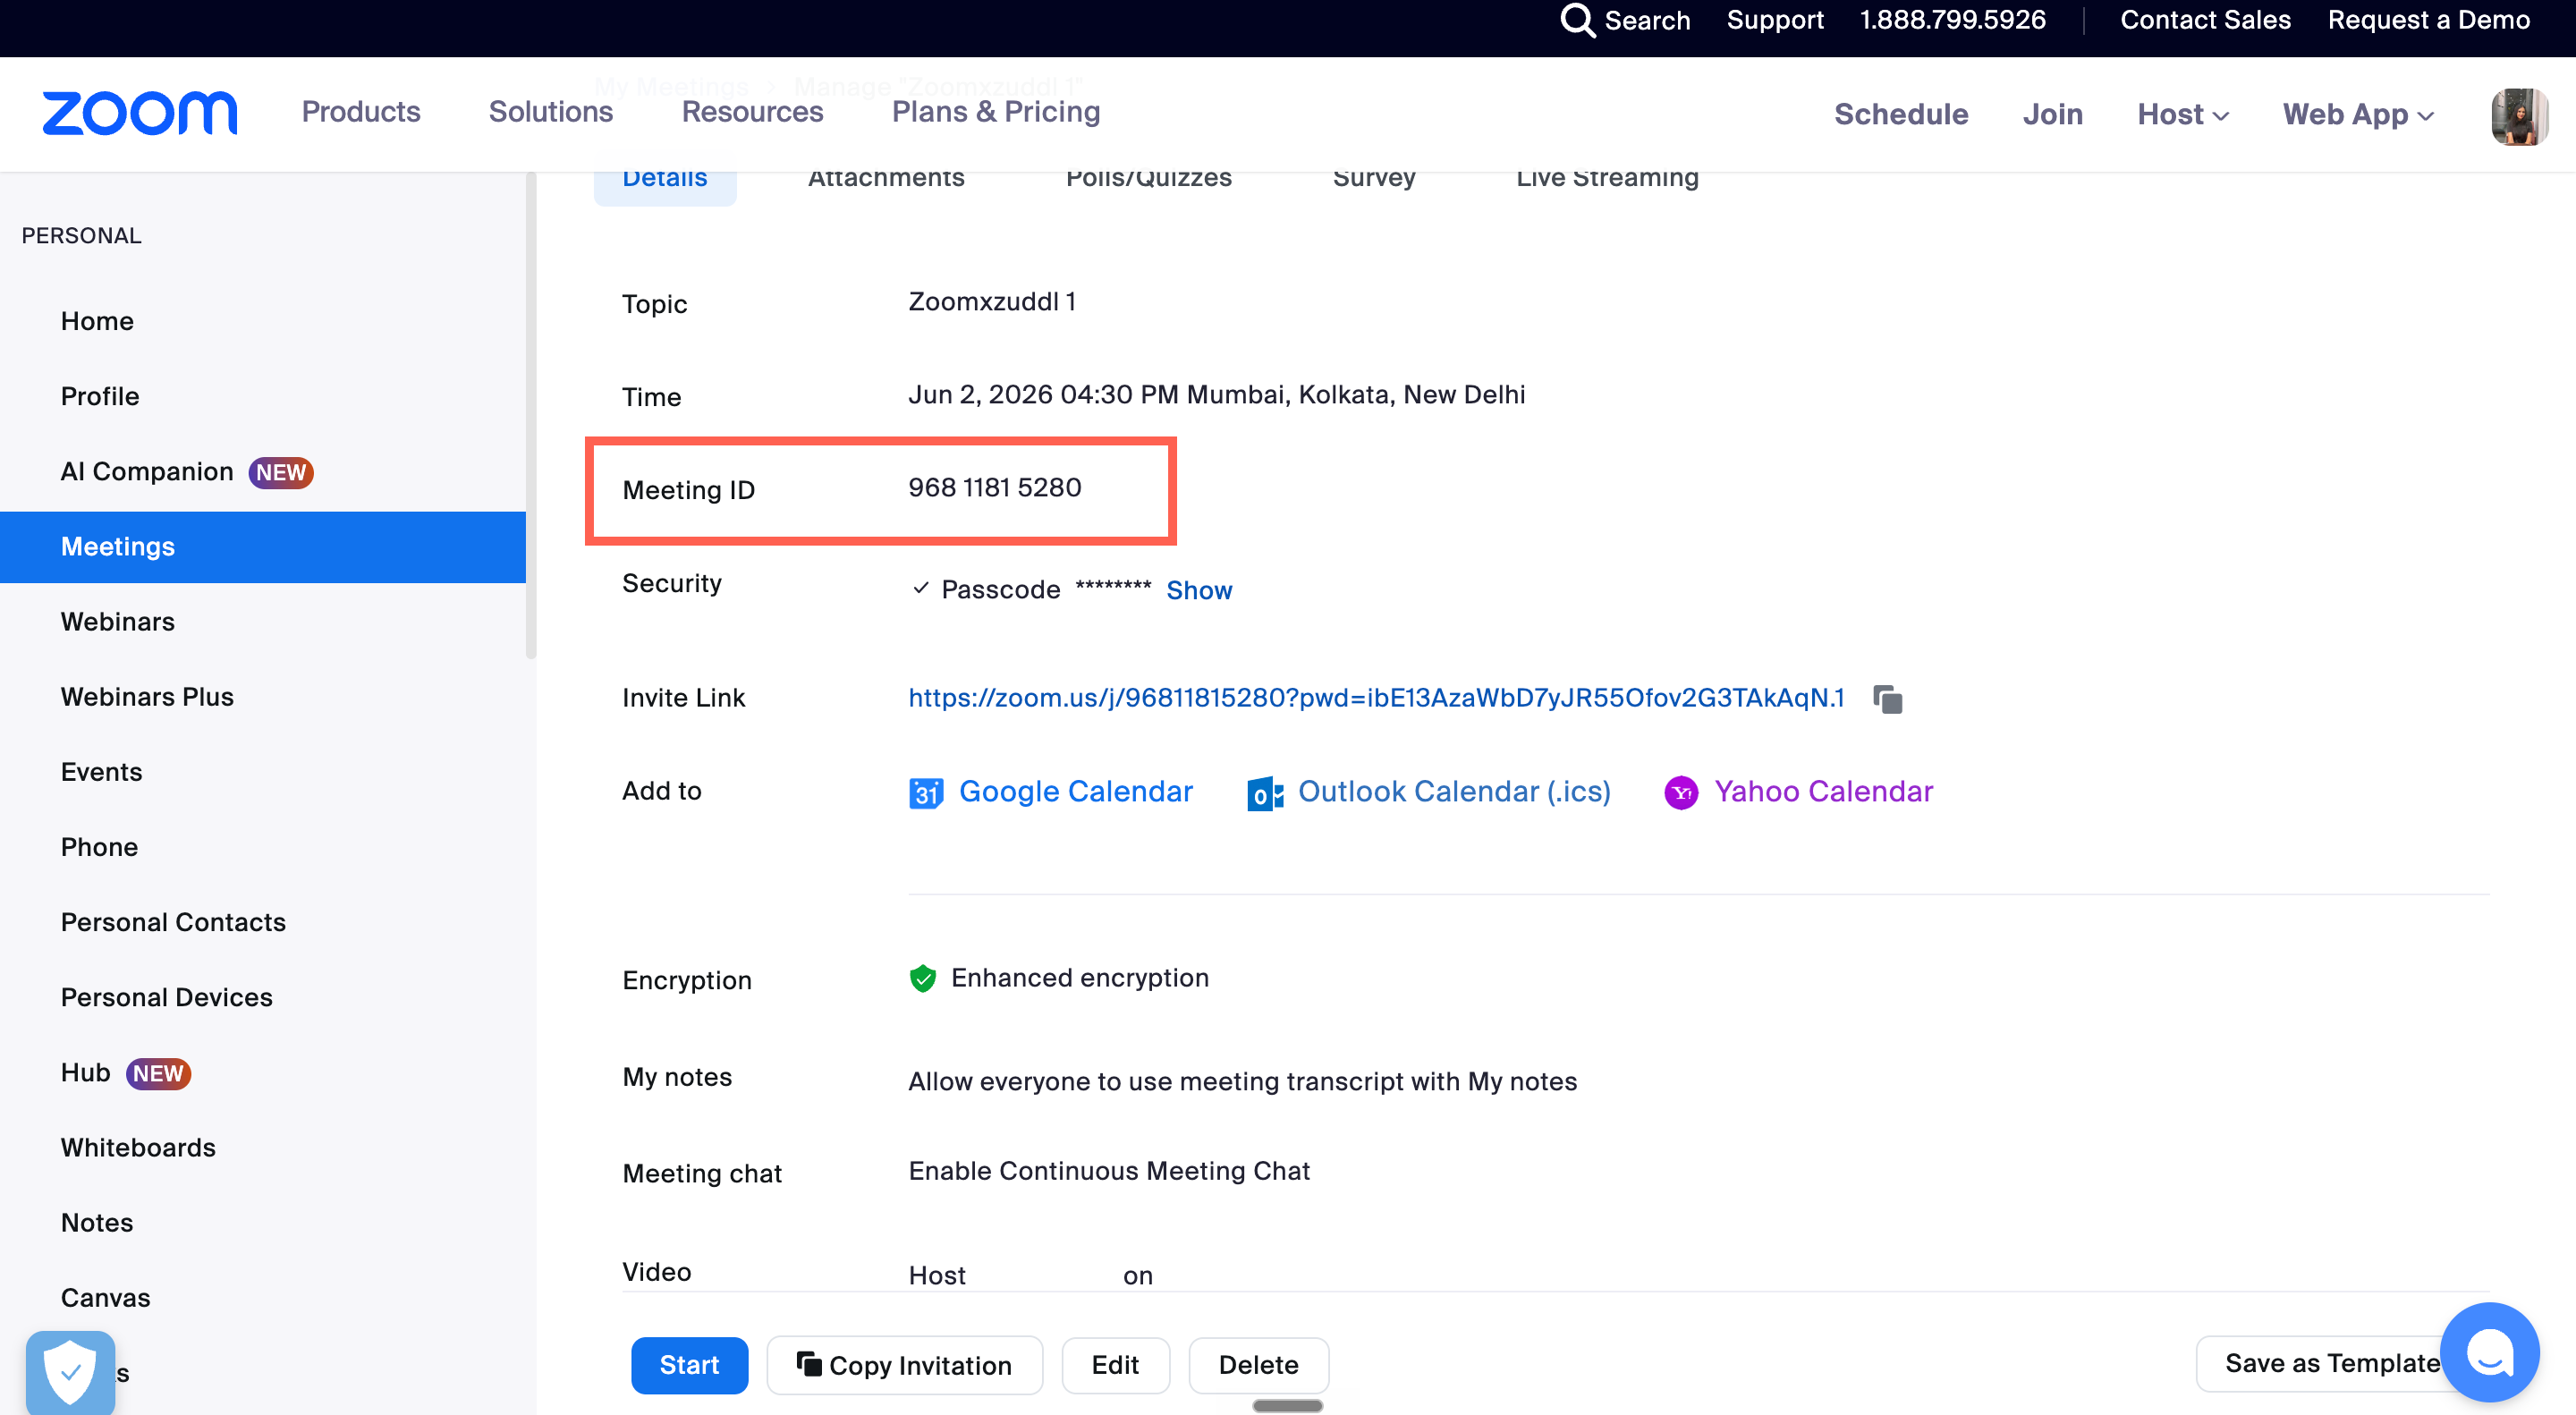Go to Plans & Pricing
2576x1415 pixels.
click(996, 112)
